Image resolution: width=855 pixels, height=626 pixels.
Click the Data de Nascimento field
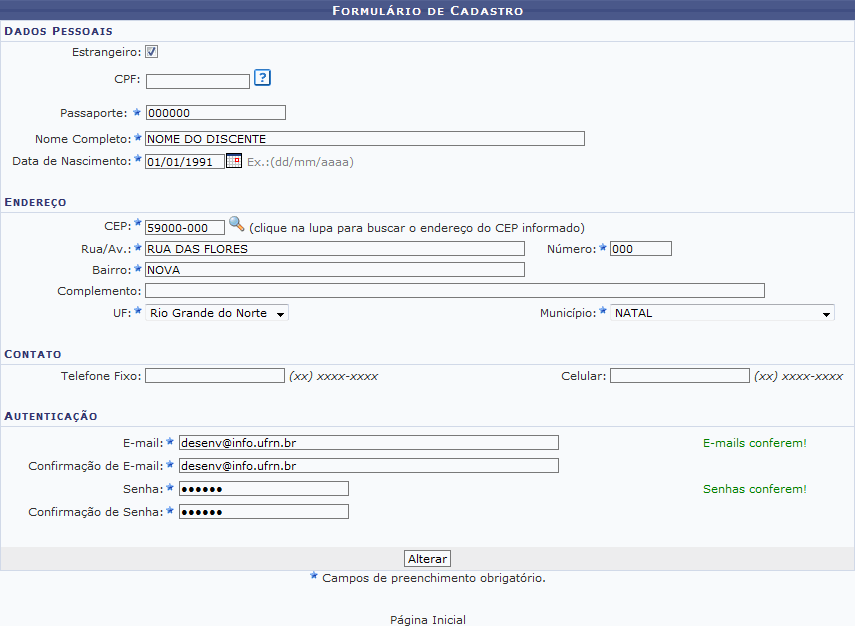point(184,161)
